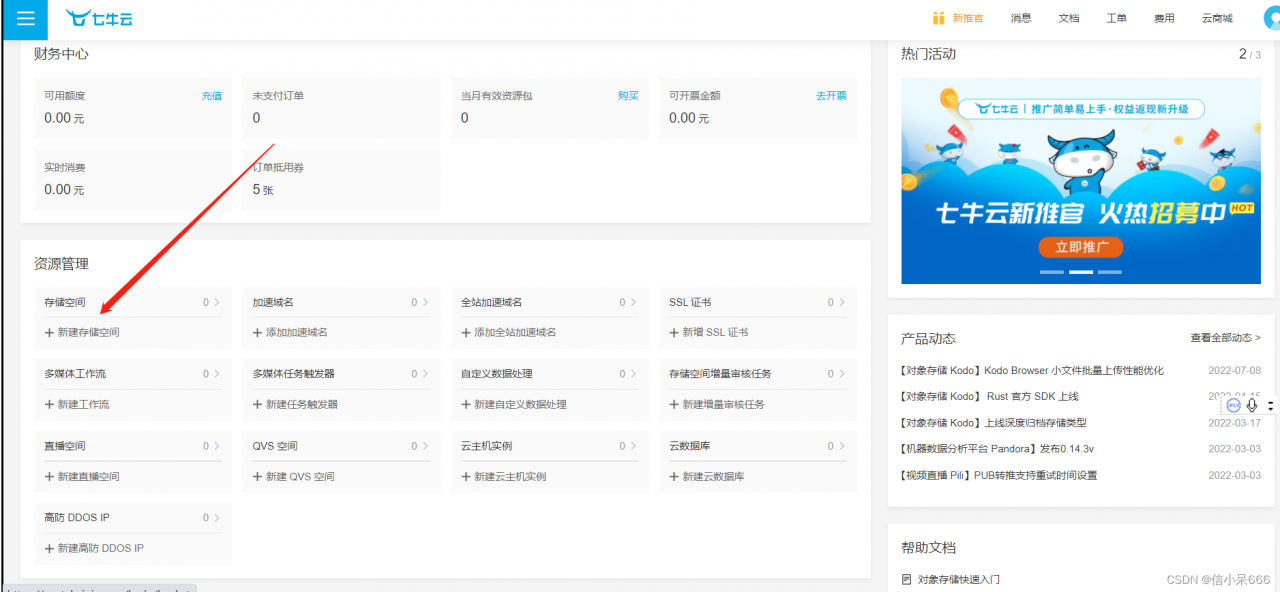Image resolution: width=1280 pixels, height=592 pixels.
Task: Expand 存储空间 with its chevron
Action: click(x=216, y=302)
